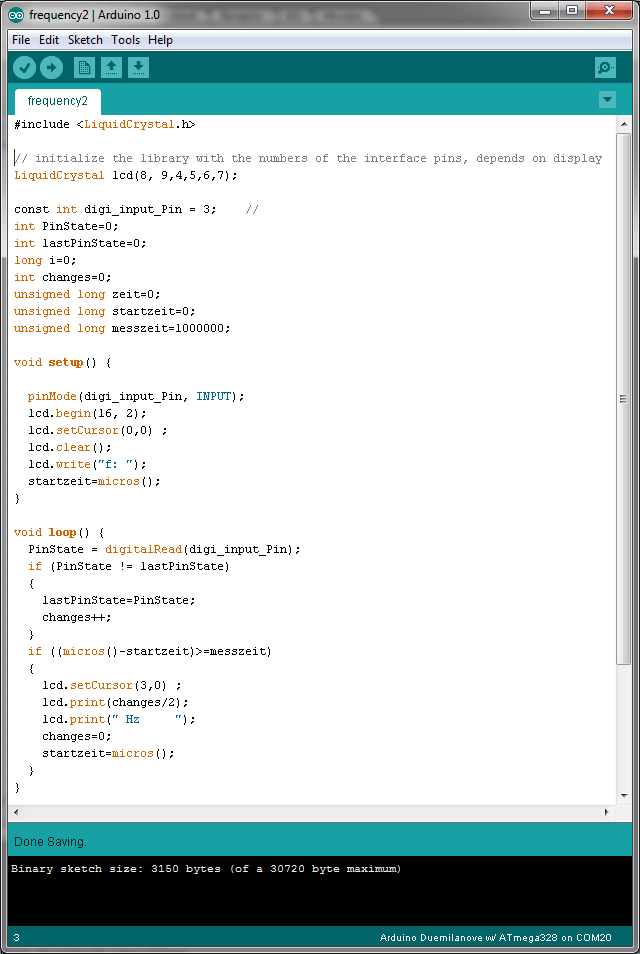The width and height of the screenshot is (640, 954).
Task: Select the frequency2 sketch tab
Action: pyautogui.click(x=58, y=101)
